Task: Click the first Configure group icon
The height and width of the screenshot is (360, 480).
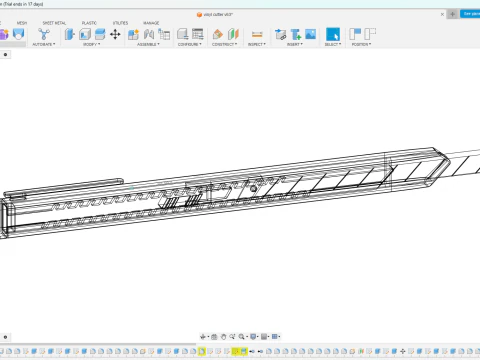Action: (x=183, y=34)
